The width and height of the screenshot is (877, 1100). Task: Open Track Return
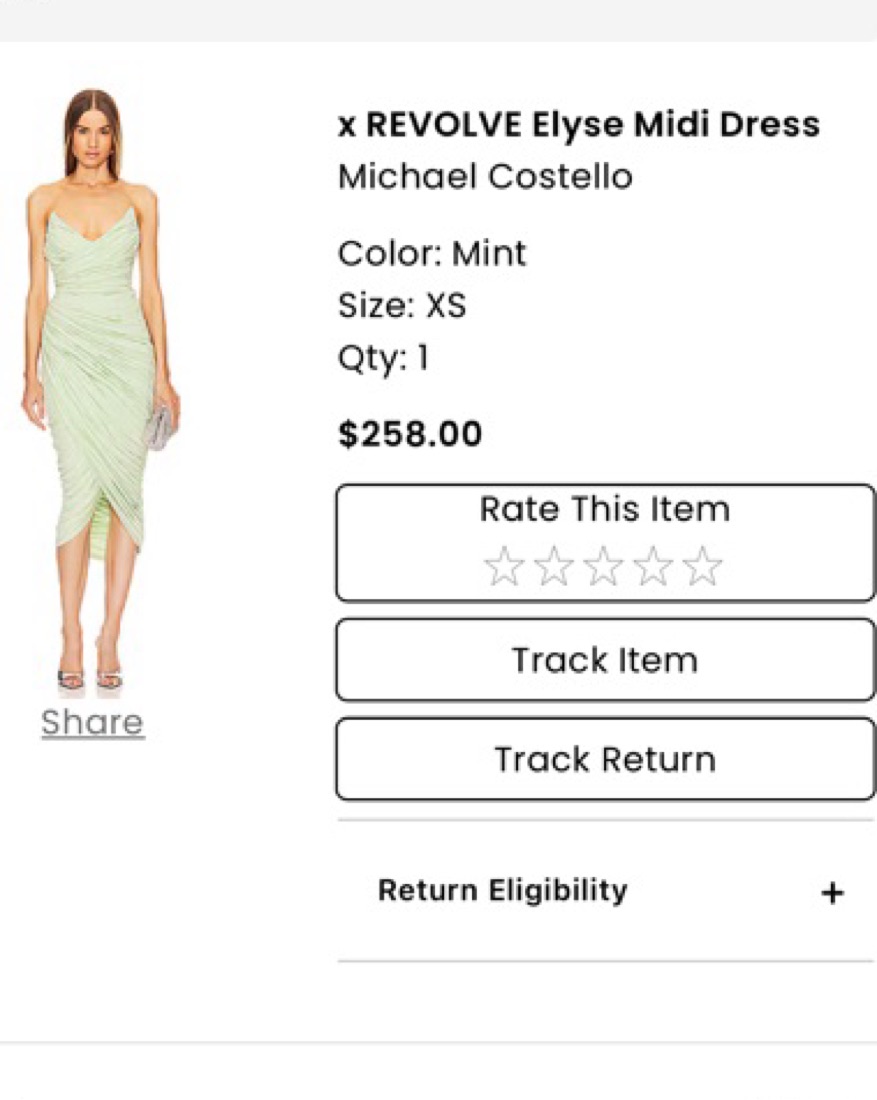click(x=605, y=759)
